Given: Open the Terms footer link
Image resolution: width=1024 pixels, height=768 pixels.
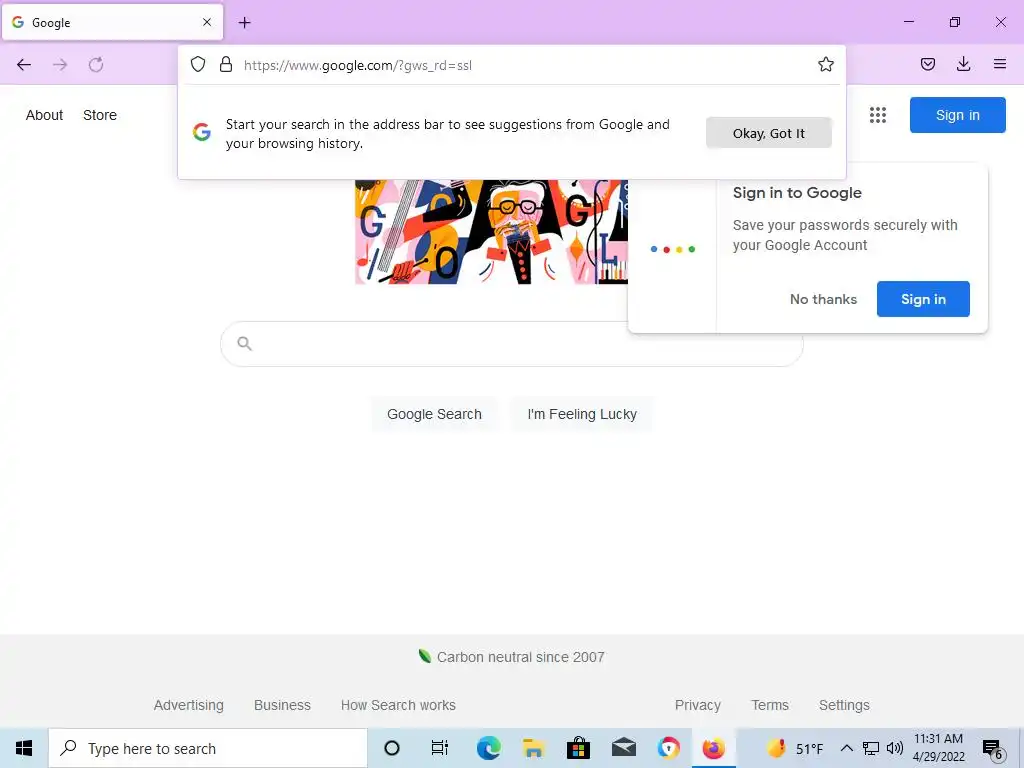Looking at the screenshot, I should click(x=770, y=705).
